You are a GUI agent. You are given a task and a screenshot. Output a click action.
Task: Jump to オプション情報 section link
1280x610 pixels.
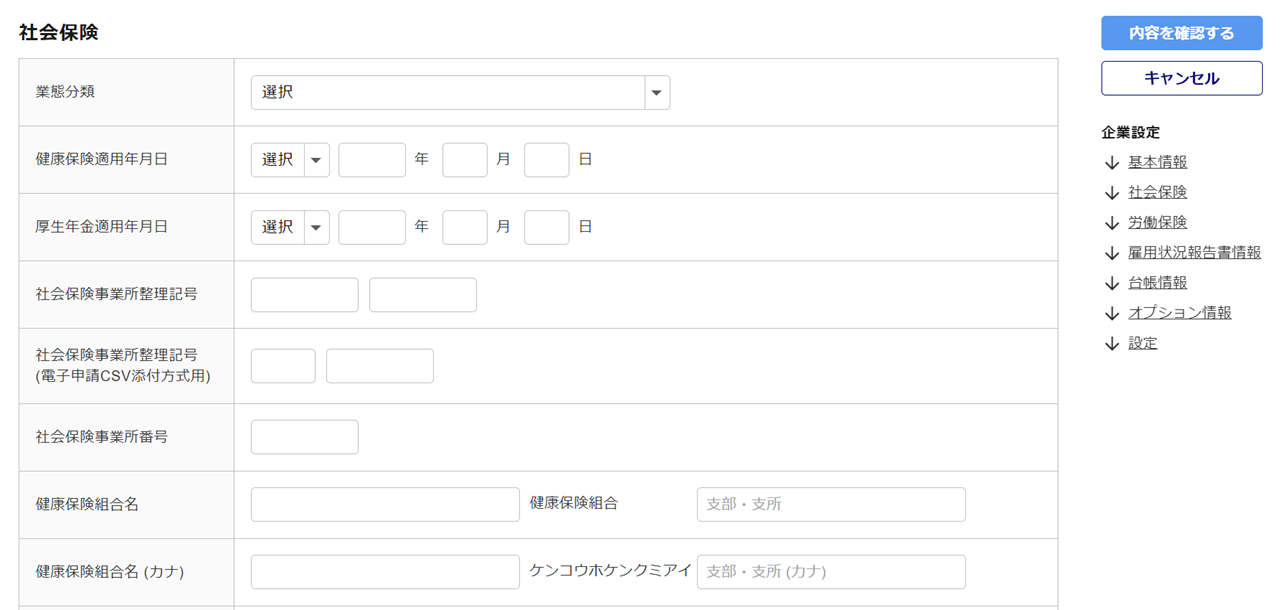pyautogui.click(x=1180, y=312)
